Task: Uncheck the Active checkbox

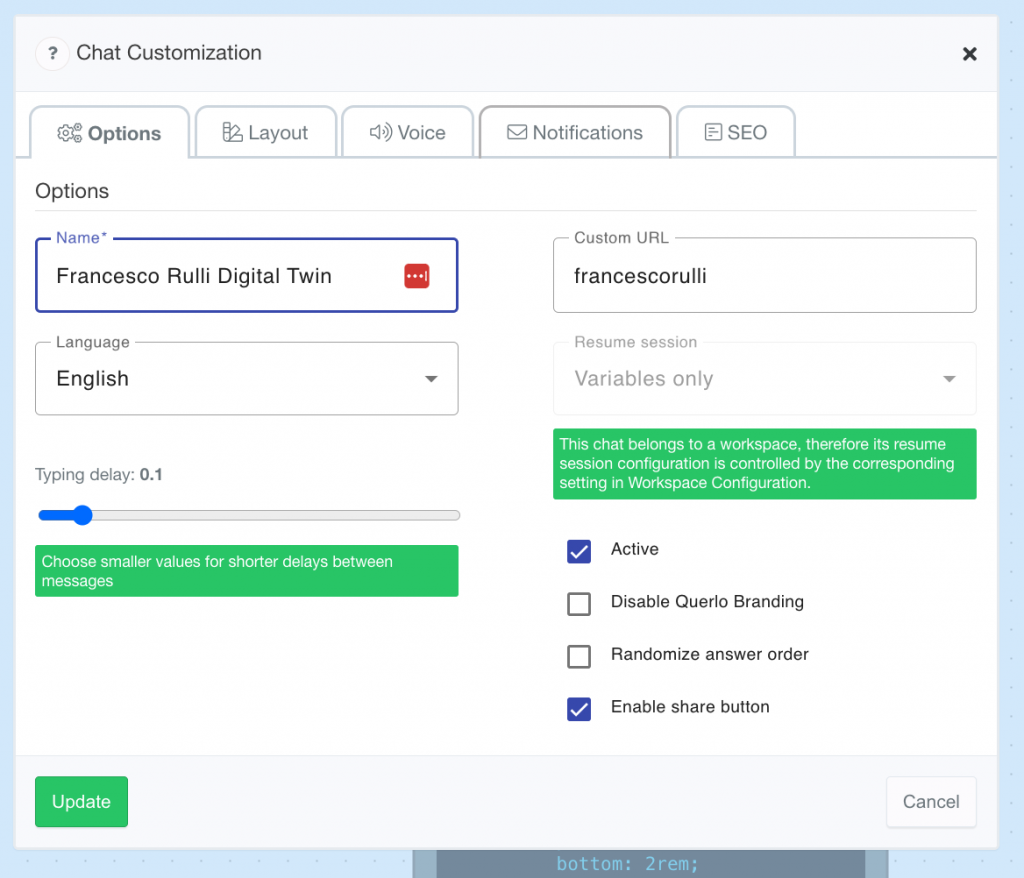Action: [579, 551]
